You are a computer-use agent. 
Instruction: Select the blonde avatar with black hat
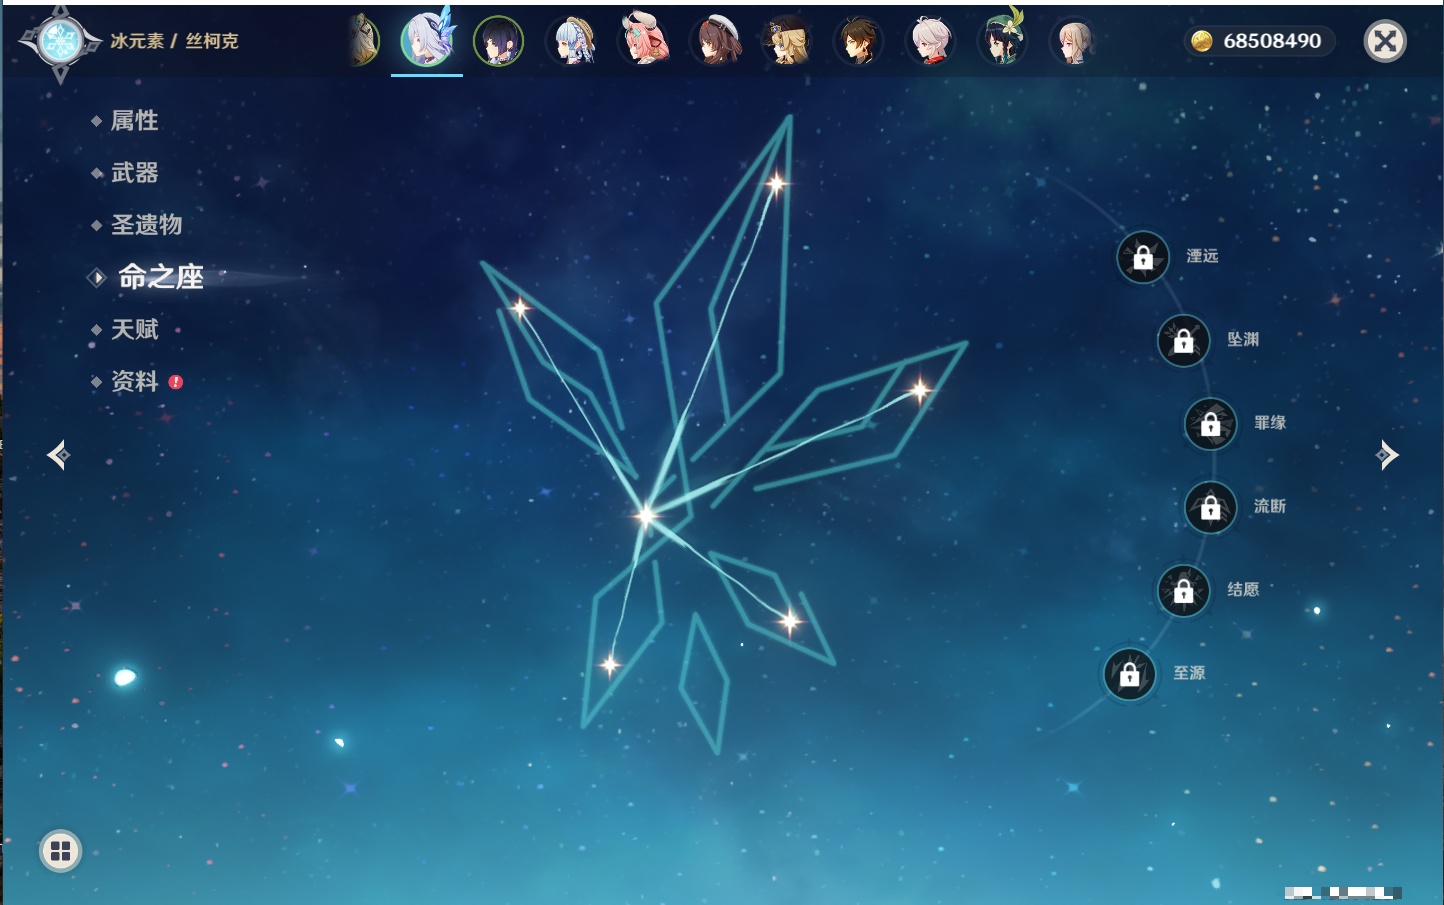click(x=787, y=41)
